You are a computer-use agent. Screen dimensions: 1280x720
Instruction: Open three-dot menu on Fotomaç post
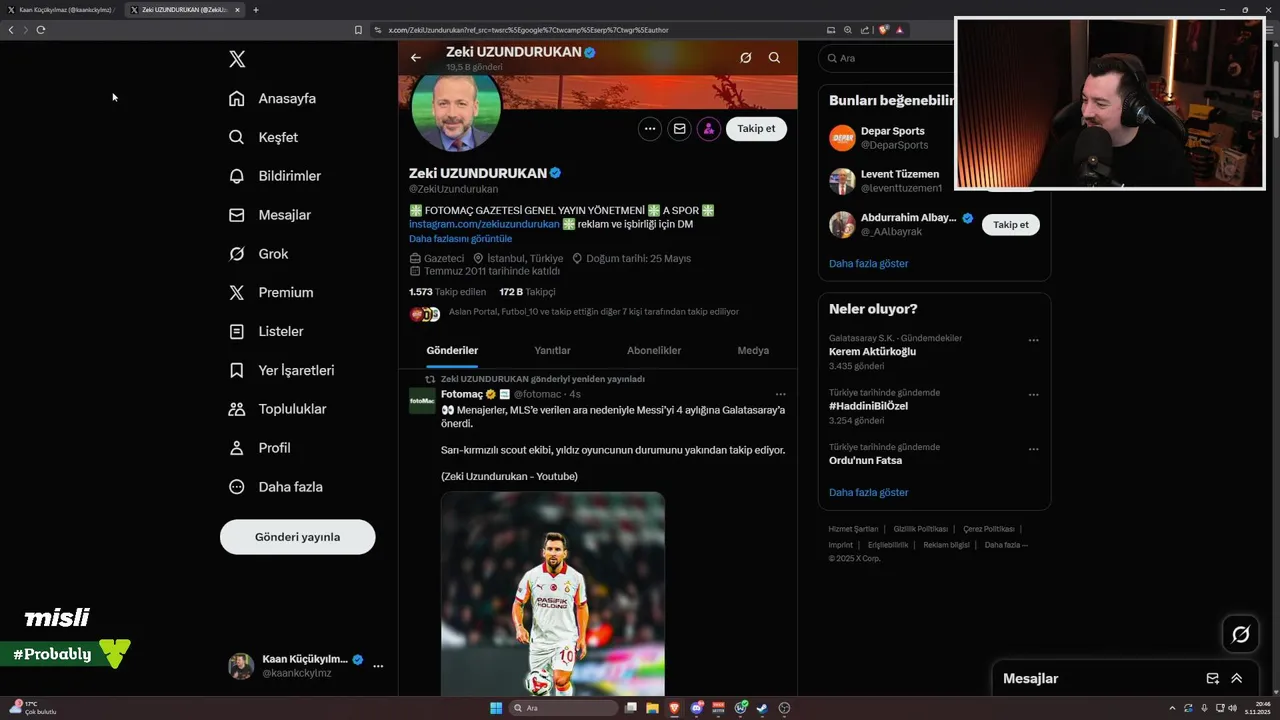(781, 394)
